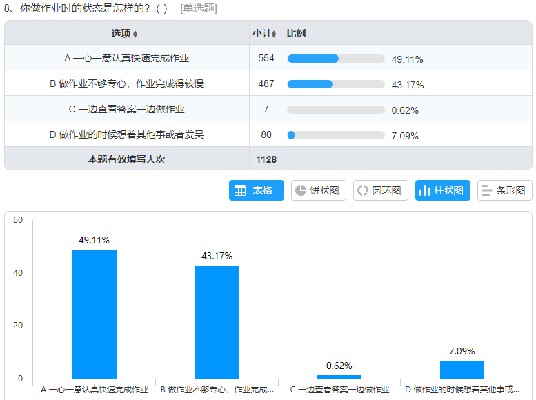
Task: Click the pie icon in 饼状图 button
Action: pos(300,190)
